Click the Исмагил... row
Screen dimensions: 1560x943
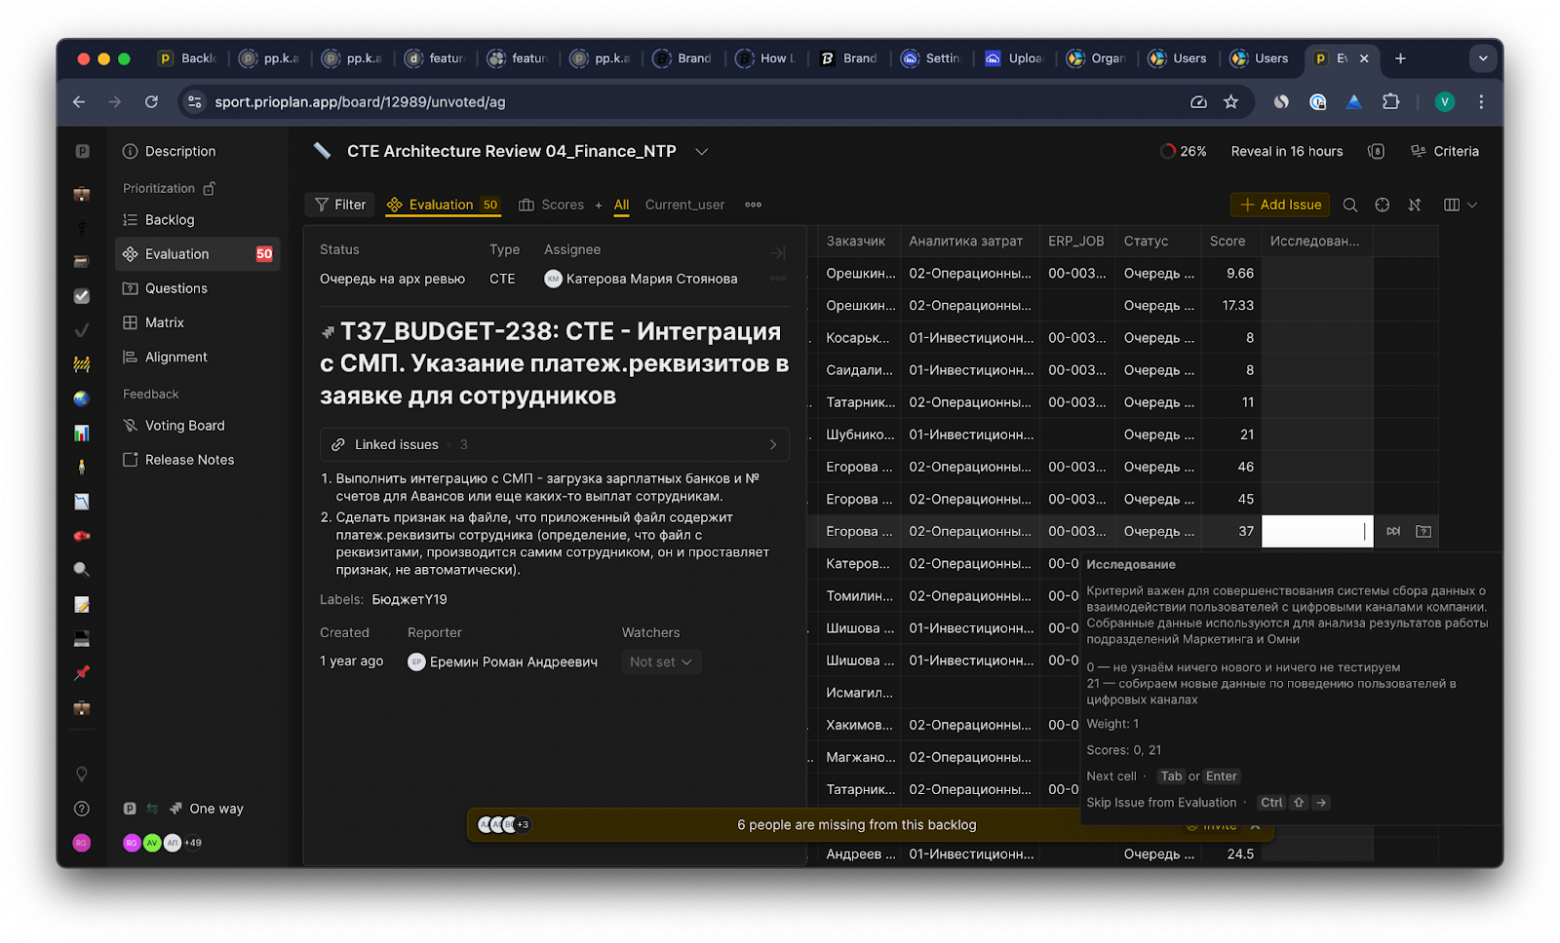coord(859,692)
